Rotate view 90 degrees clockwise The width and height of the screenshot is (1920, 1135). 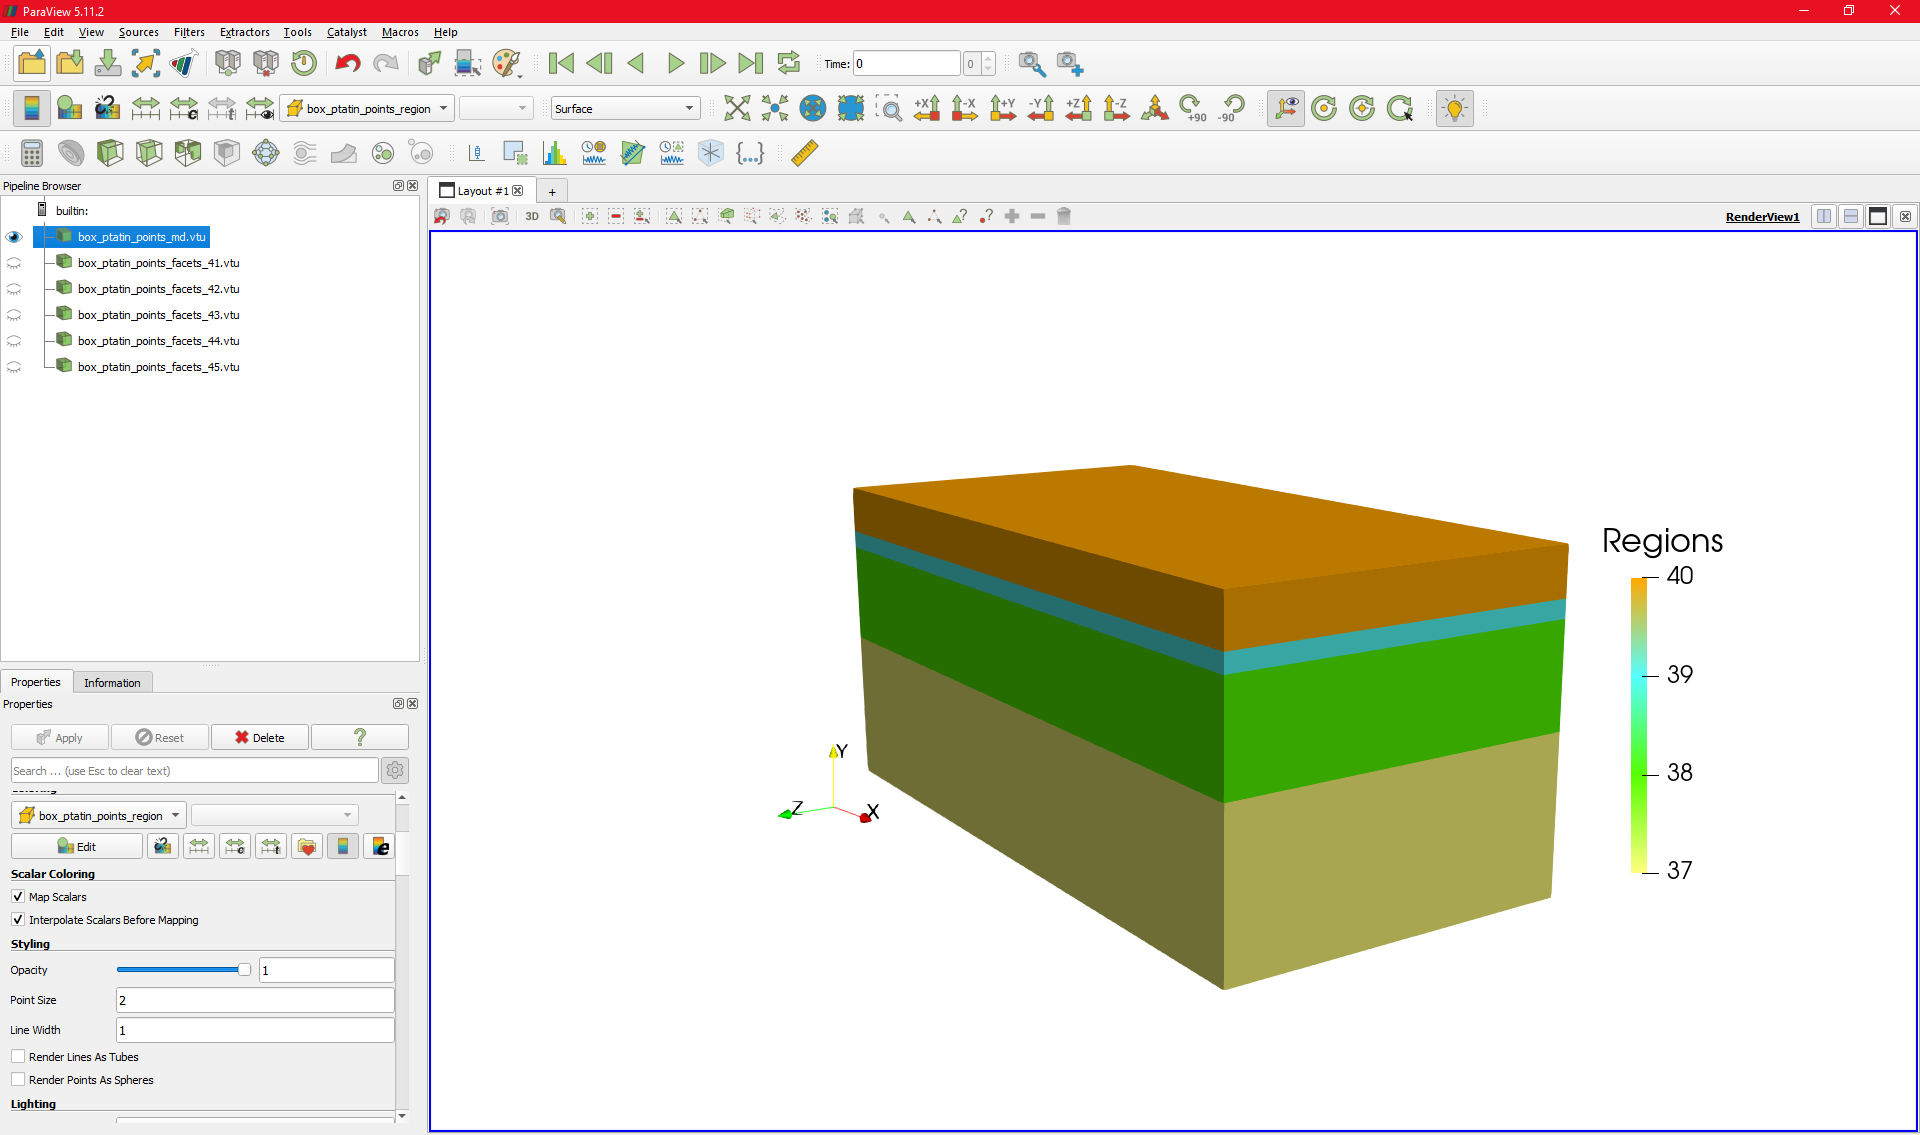(x=1193, y=108)
